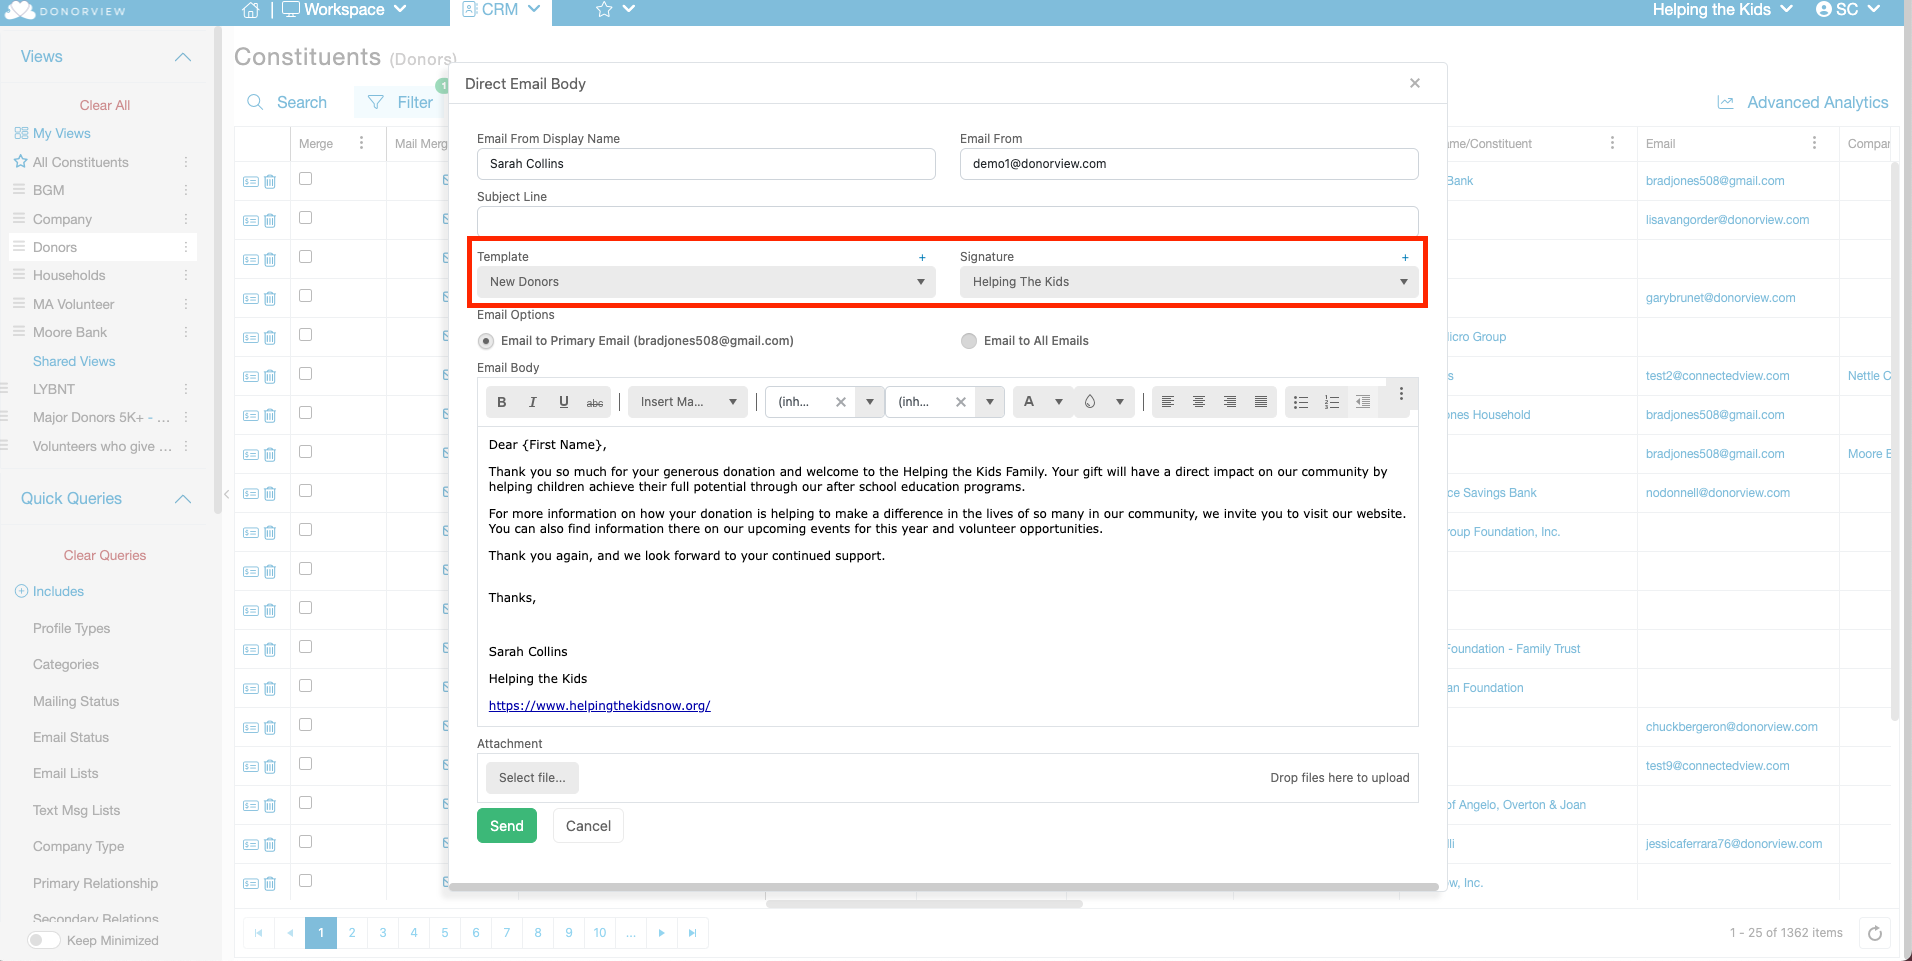Collapse the Views section
1912x961 pixels.
coord(183,57)
